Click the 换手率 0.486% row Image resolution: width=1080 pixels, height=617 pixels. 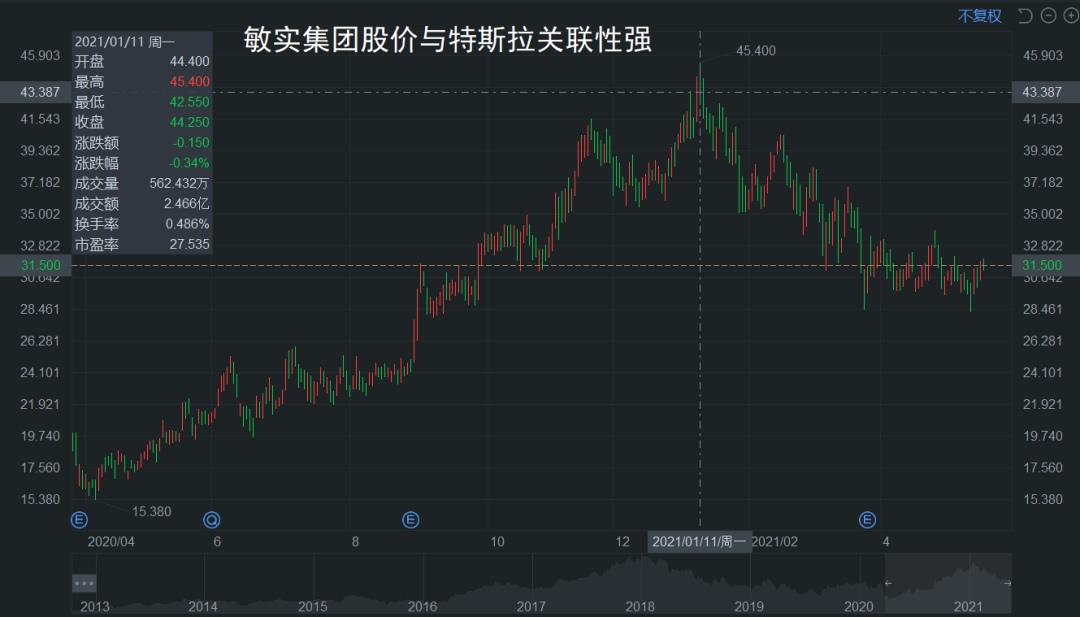142,224
